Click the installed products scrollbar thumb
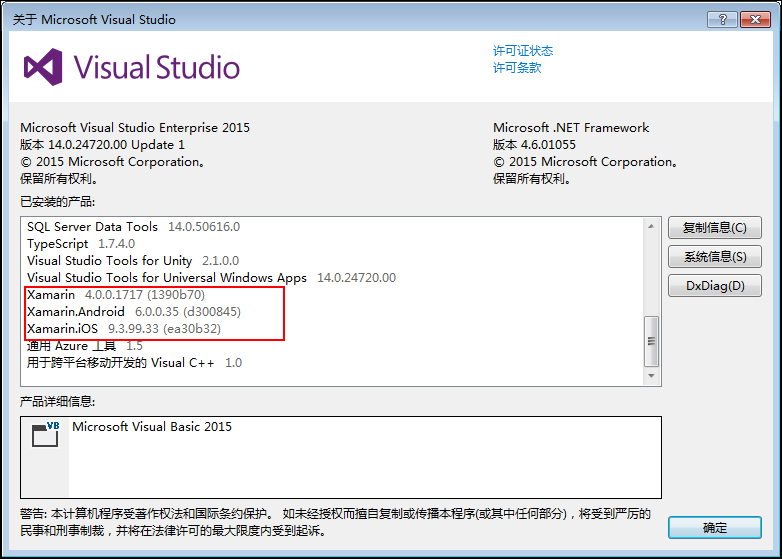 click(651, 341)
